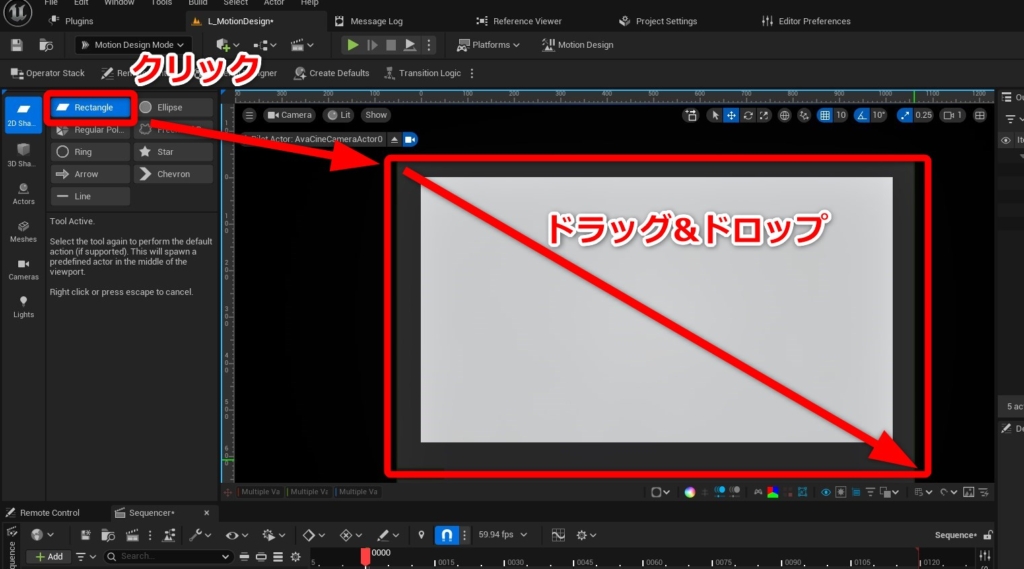
Task: Open the Window menu
Action: pos(119,3)
